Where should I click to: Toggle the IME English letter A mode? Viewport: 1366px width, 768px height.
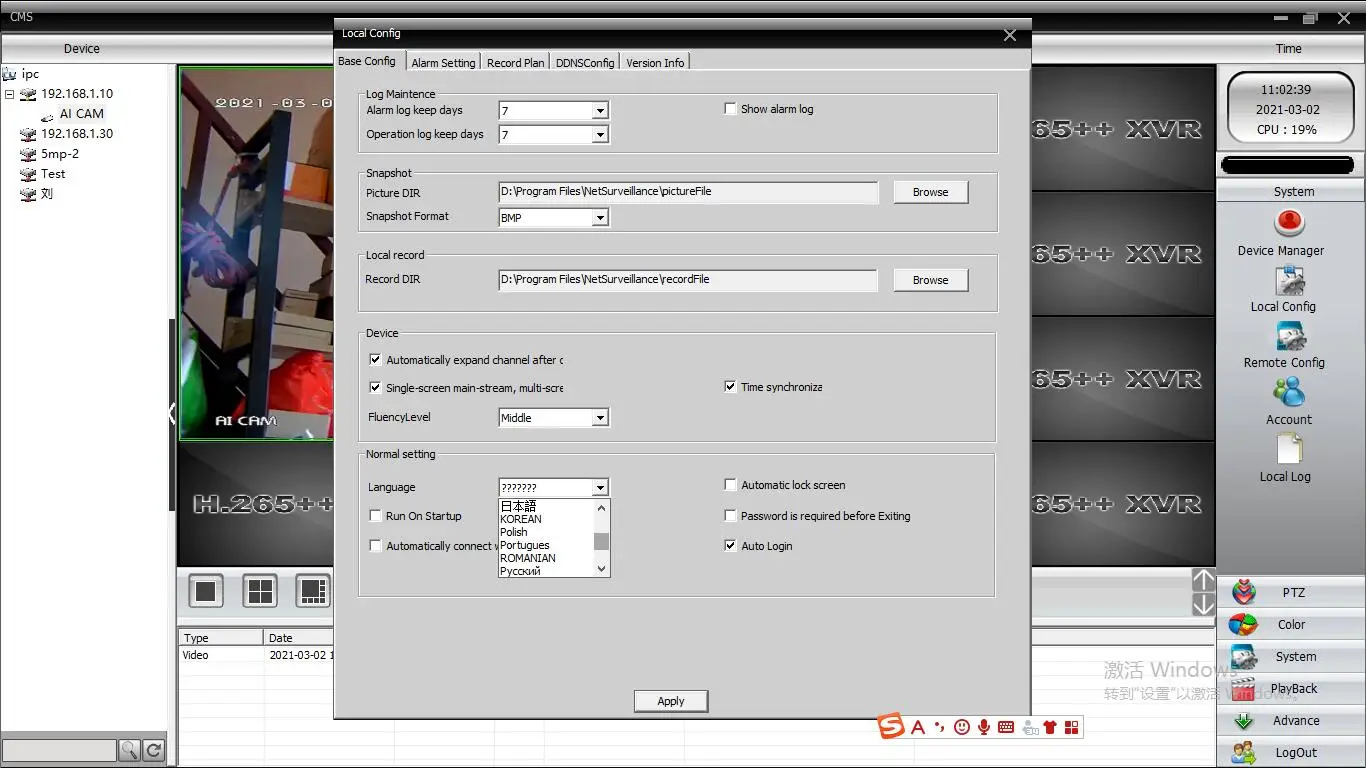coord(918,727)
